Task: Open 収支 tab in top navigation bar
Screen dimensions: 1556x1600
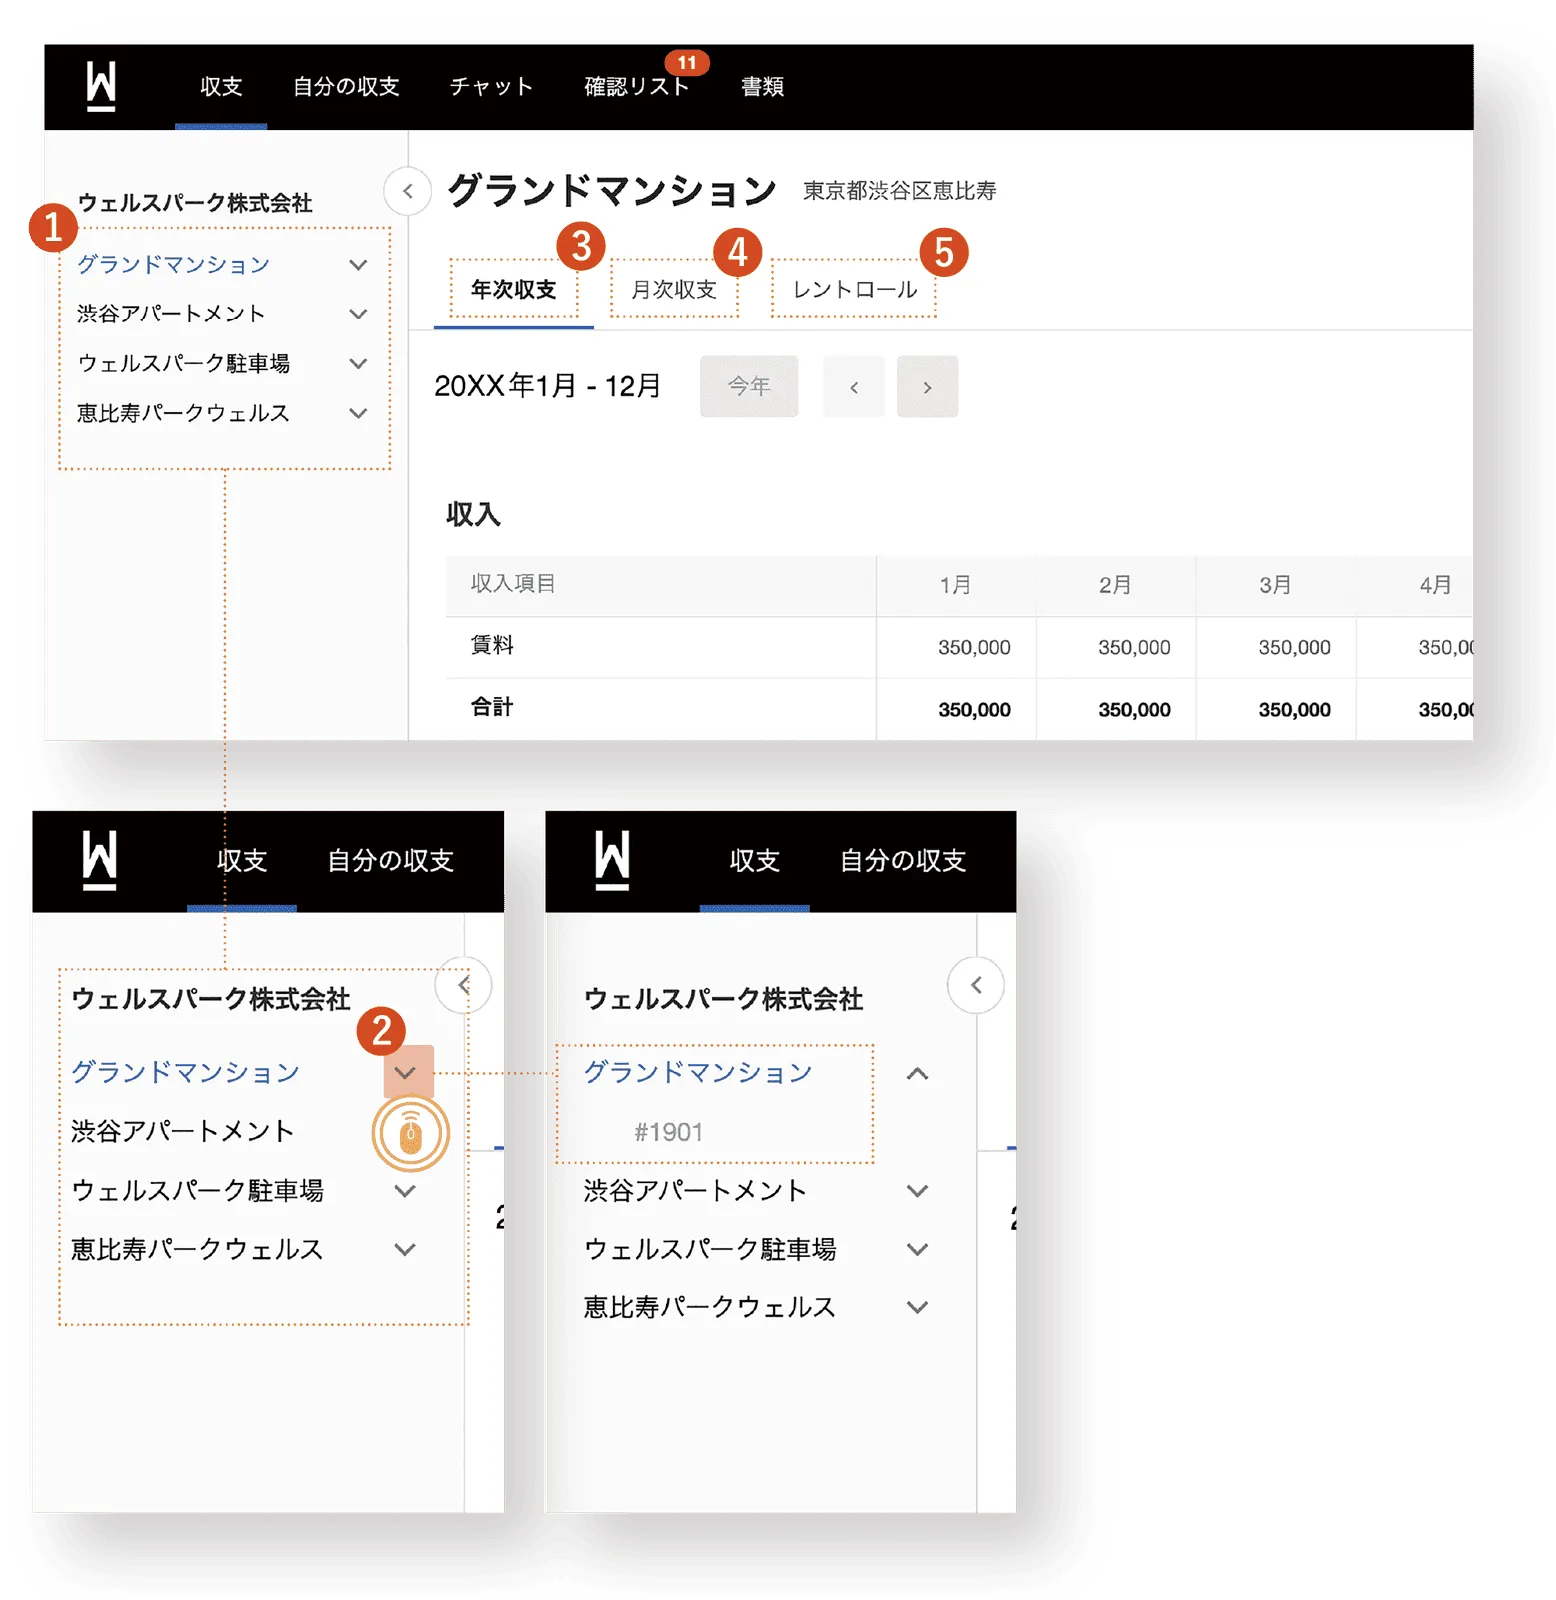Action: (221, 87)
